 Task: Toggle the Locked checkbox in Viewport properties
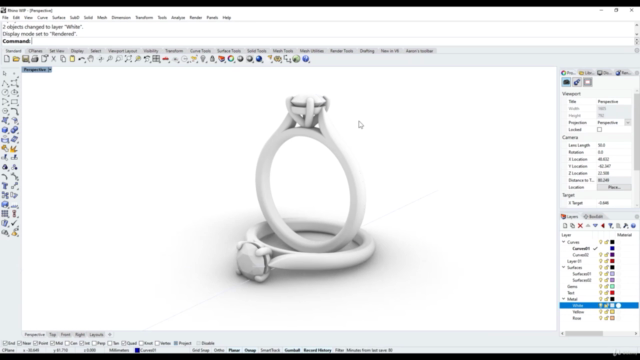click(x=599, y=130)
